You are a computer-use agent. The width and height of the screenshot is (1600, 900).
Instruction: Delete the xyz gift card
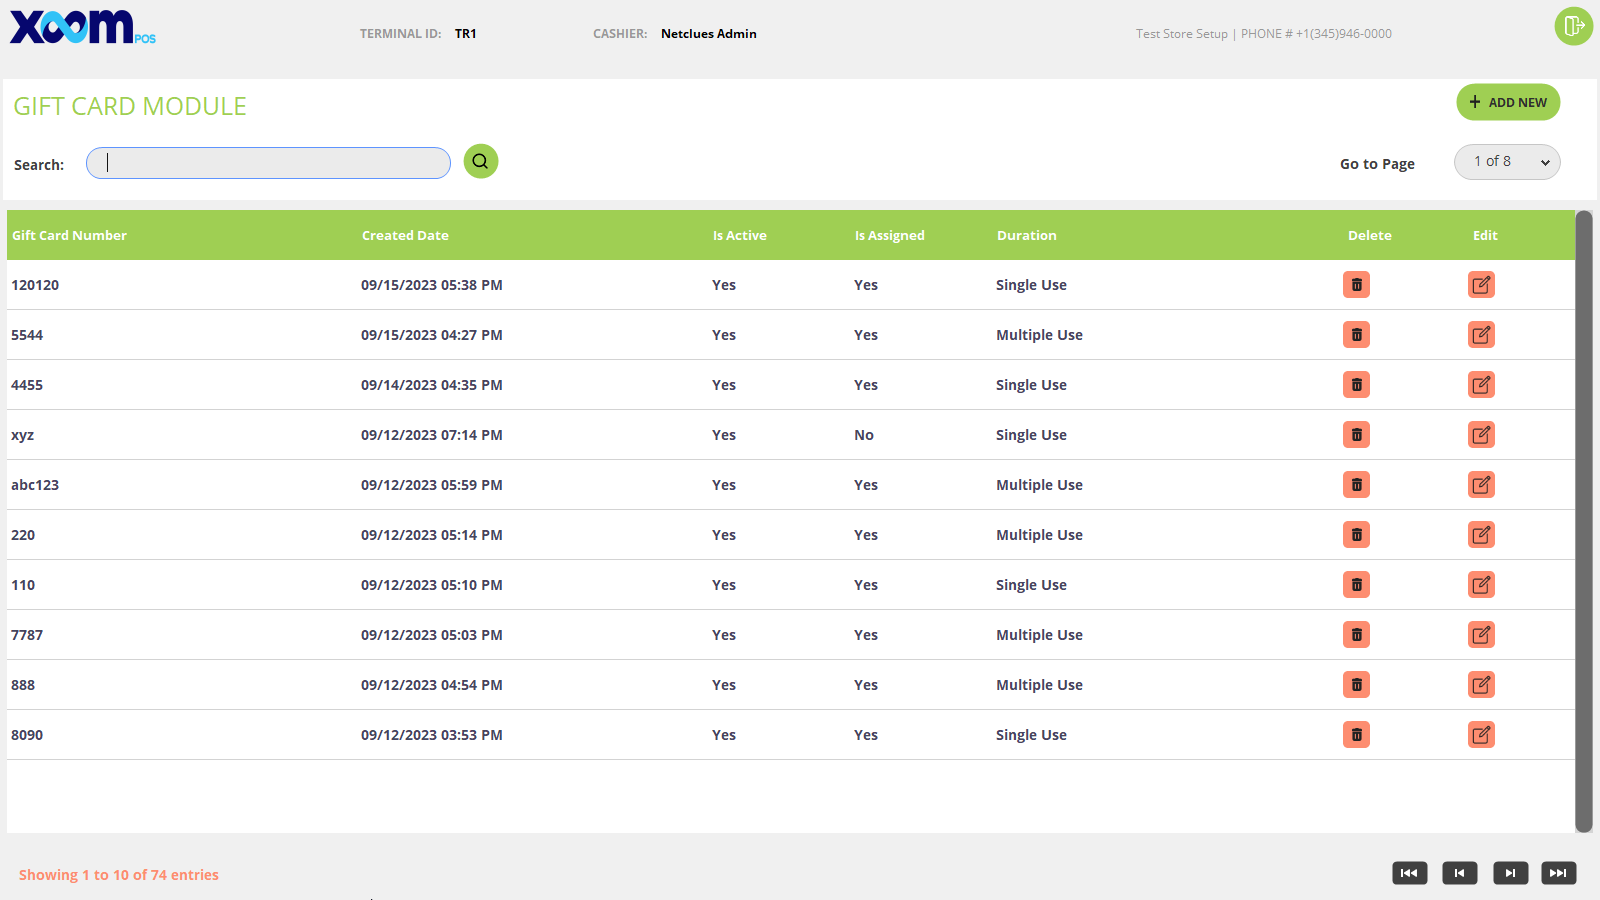click(1356, 435)
